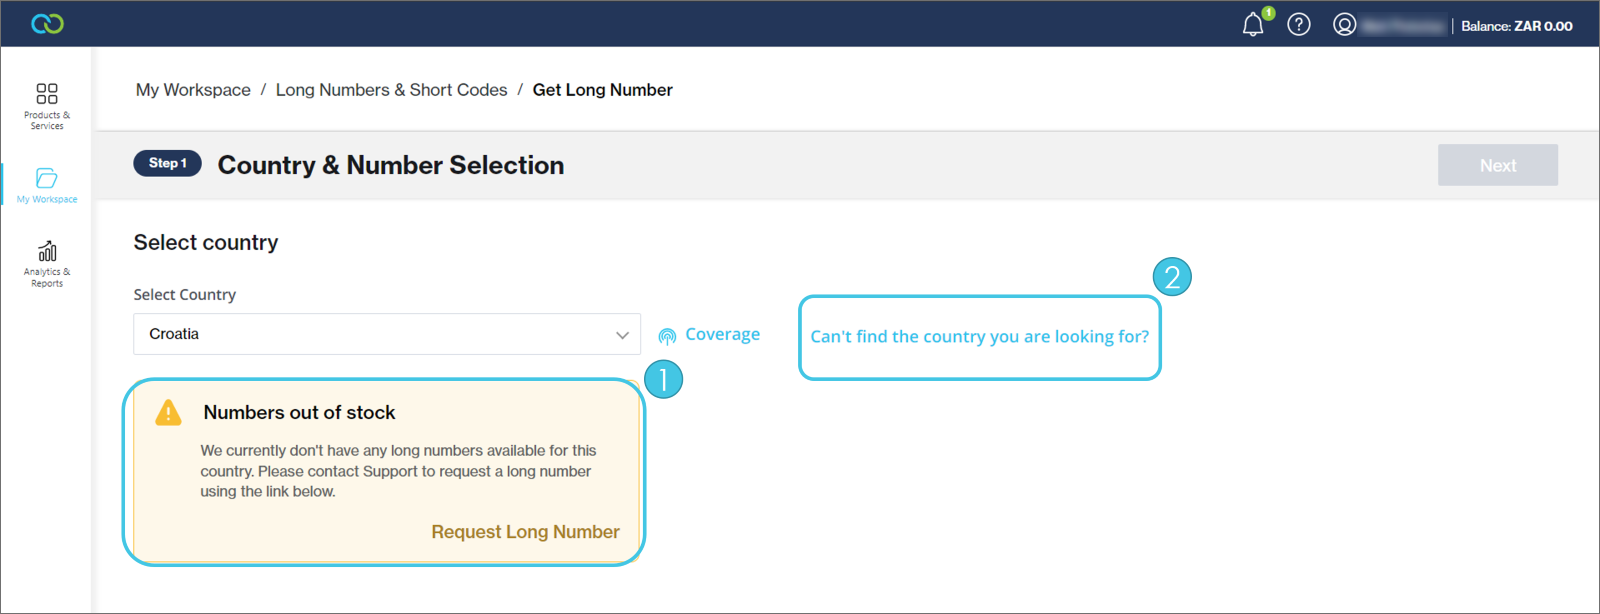Click the Balance ZAR 0.00 text
1600x614 pixels.
coord(1516,26)
